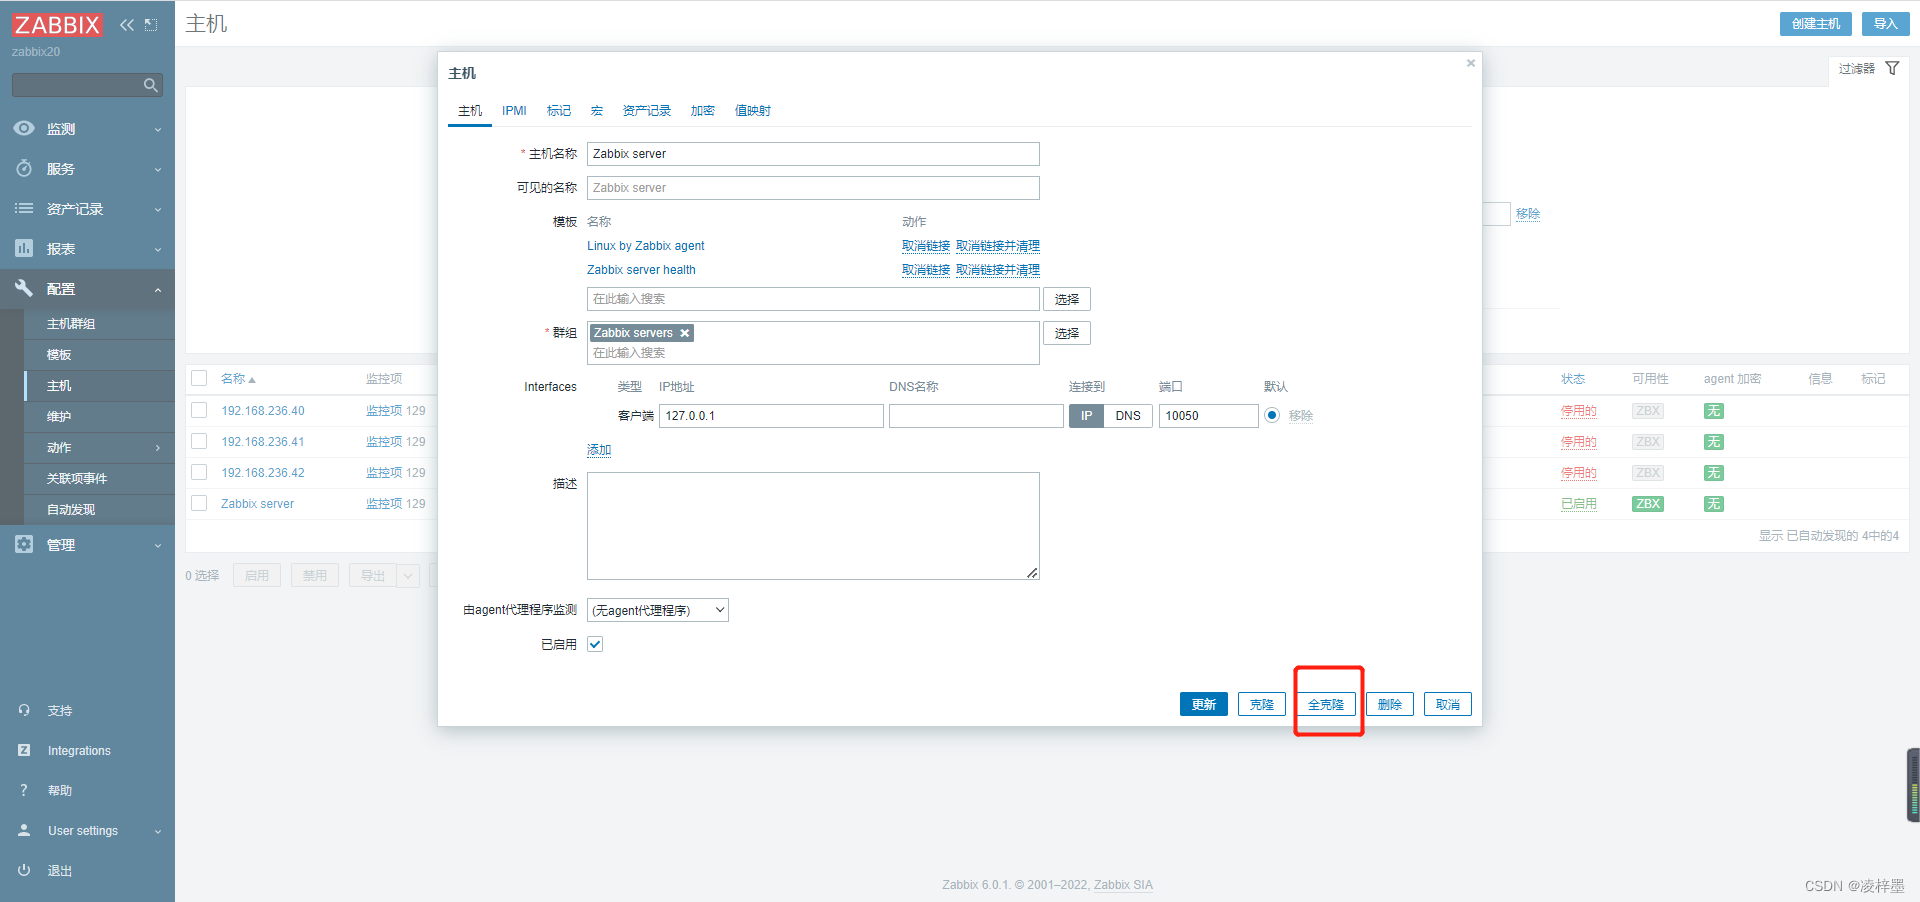
Task: Click green ZBX availability badge
Action: 1648,504
